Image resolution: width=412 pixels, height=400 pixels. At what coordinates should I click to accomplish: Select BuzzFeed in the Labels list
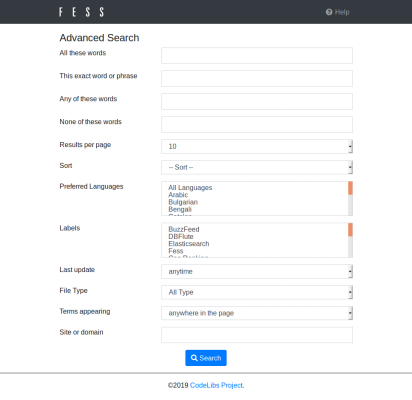click(184, 229)
